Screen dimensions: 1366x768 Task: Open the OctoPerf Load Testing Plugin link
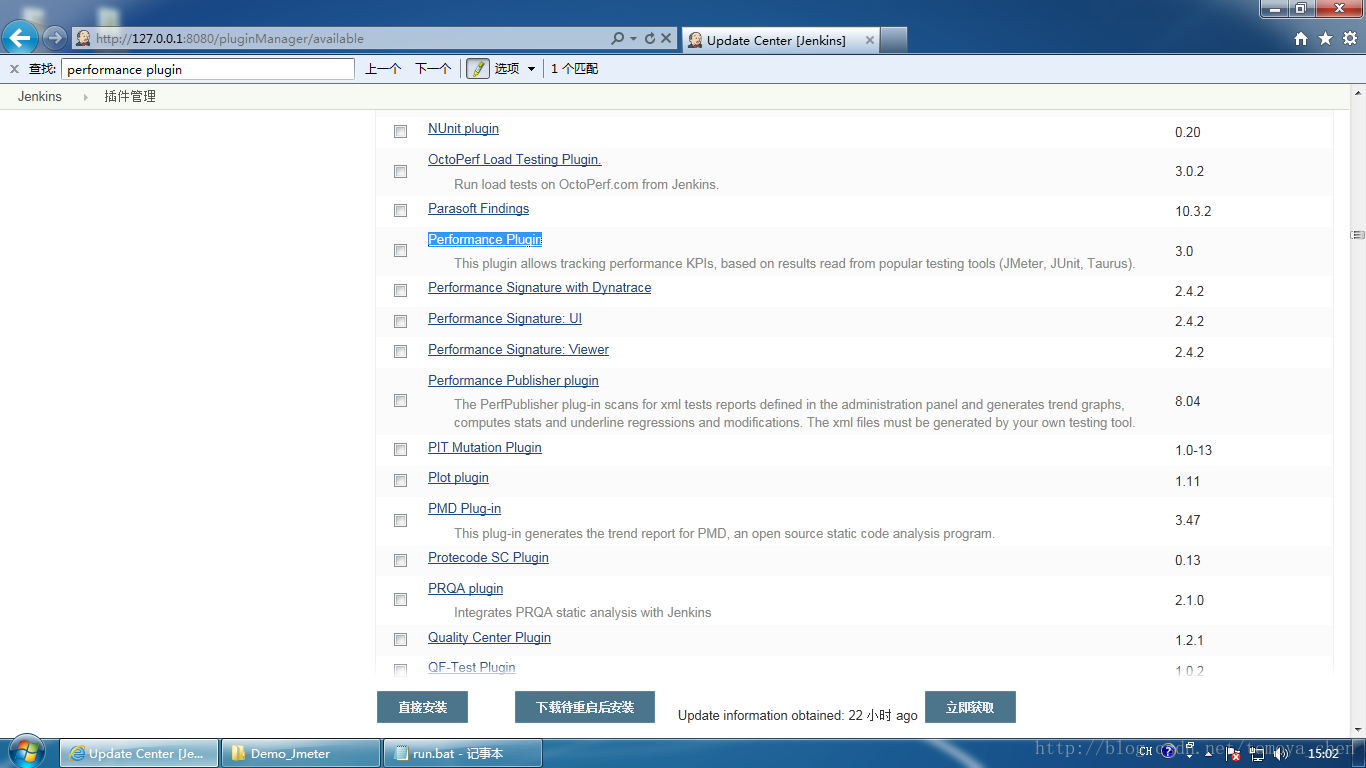point(515,160)
